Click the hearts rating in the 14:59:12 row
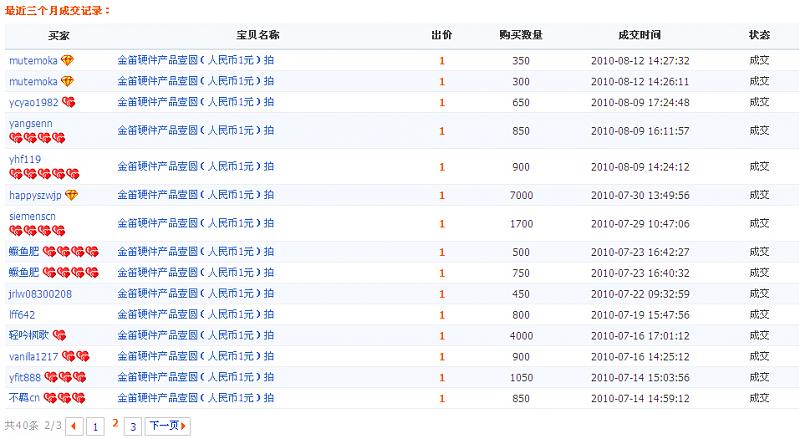800x439 pixels. coord(64,398)
